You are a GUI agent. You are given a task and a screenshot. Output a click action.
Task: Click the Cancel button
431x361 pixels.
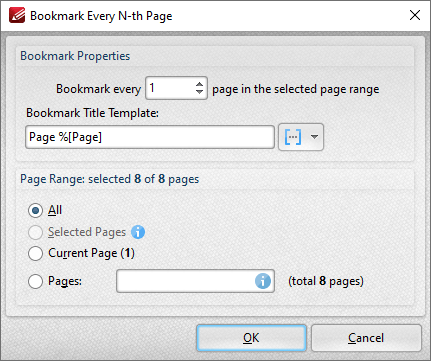[366, 338]
